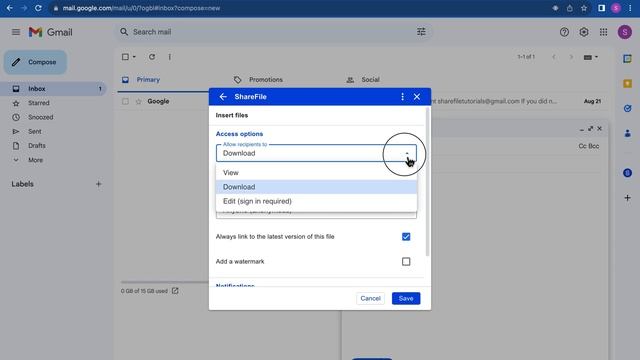
Task: Open Google Calendar side panel
Action: 627,59
